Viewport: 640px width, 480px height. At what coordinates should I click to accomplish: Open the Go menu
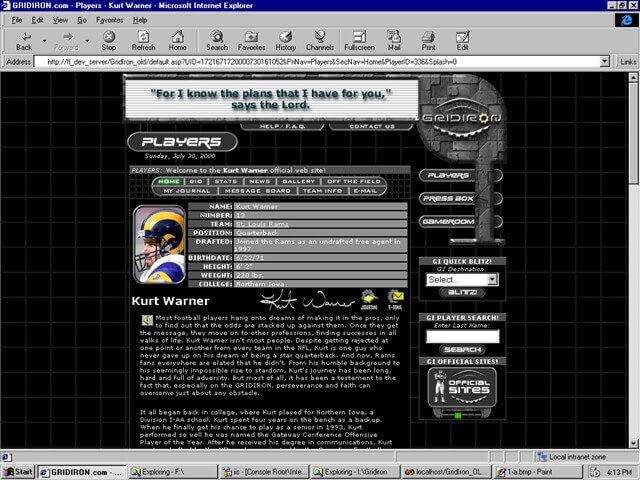[x=82, y=20]
